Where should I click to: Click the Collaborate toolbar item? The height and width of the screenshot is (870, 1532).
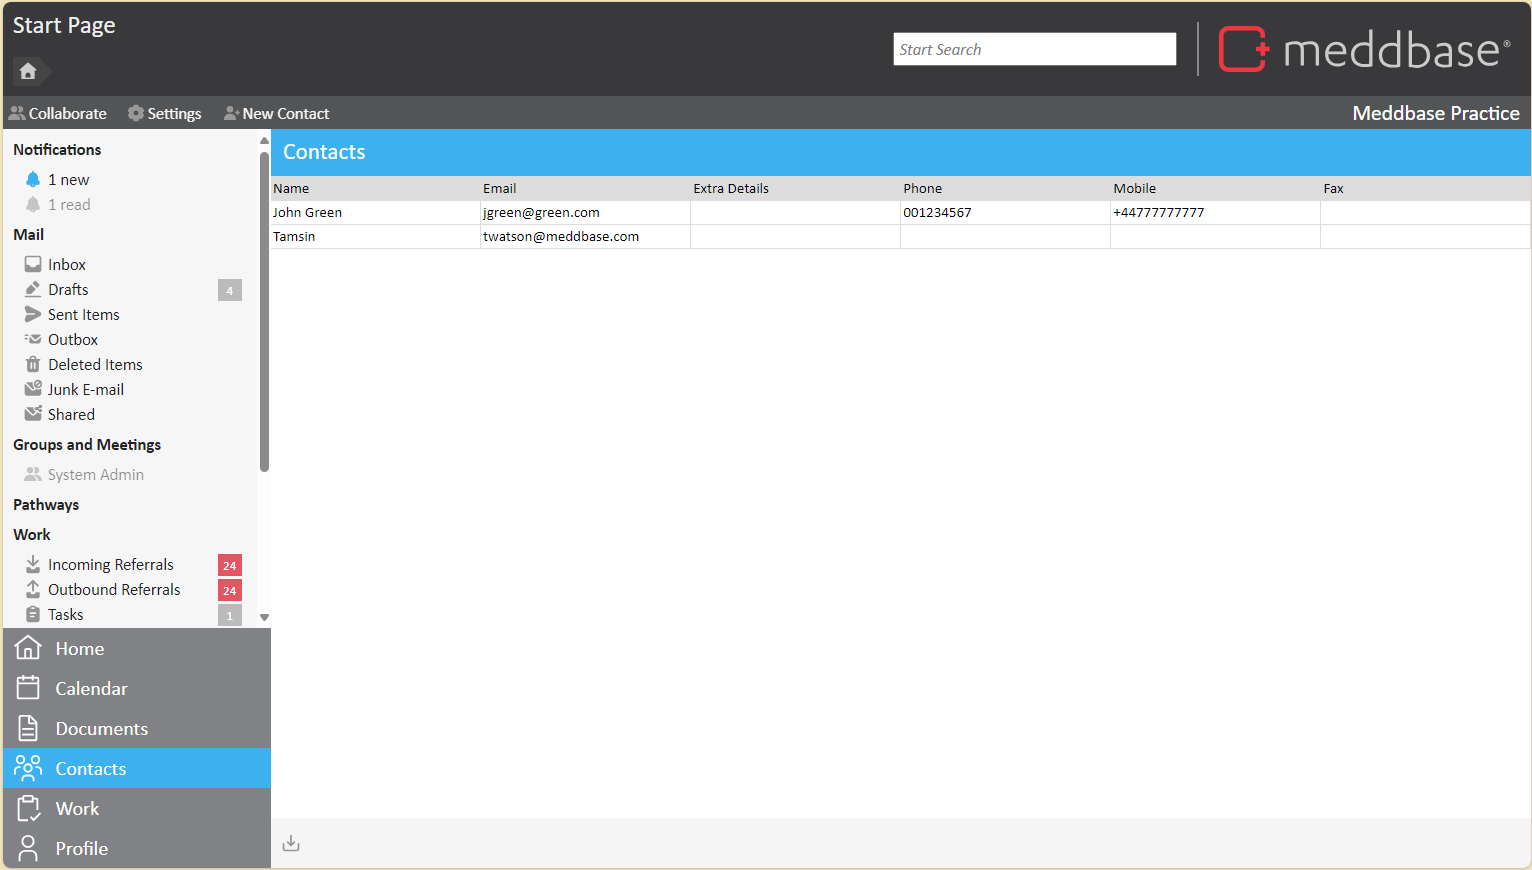pos(58,114)
